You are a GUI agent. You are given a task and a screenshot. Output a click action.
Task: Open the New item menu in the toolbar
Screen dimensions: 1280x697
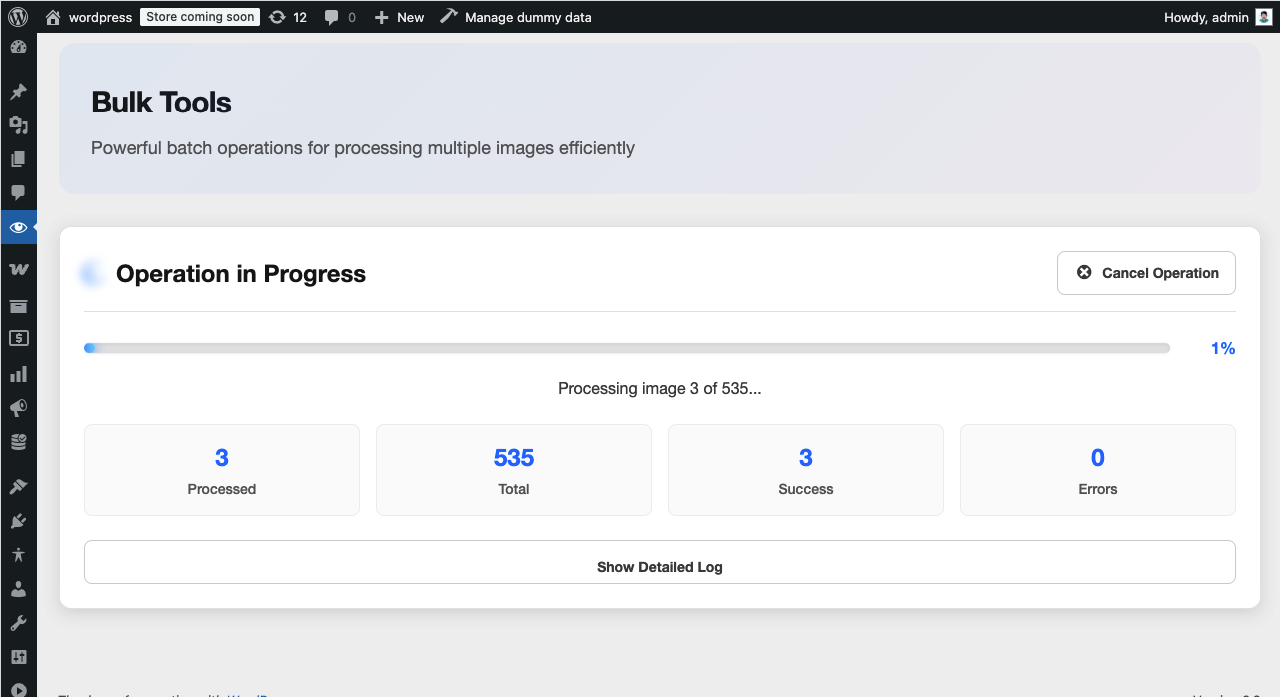[399, 16]
